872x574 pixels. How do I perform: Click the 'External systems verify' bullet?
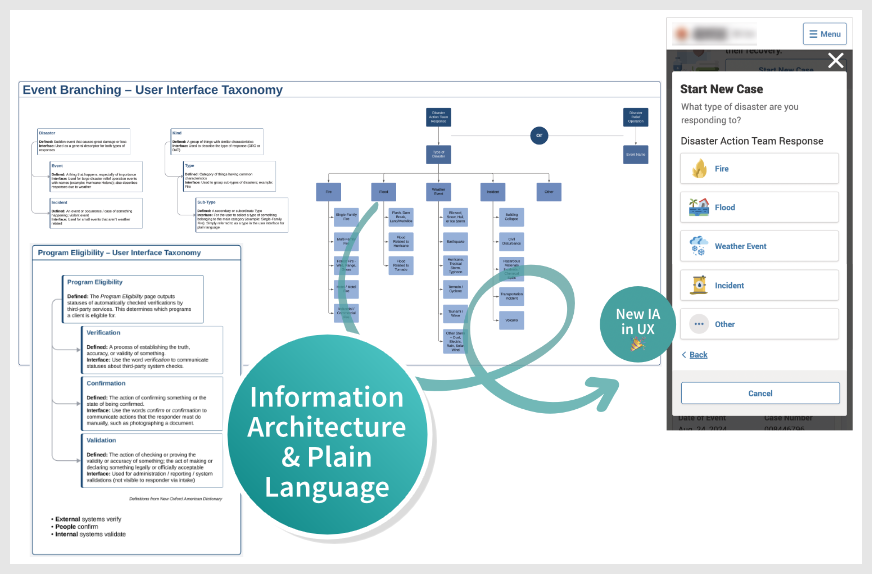coord(86,519)
